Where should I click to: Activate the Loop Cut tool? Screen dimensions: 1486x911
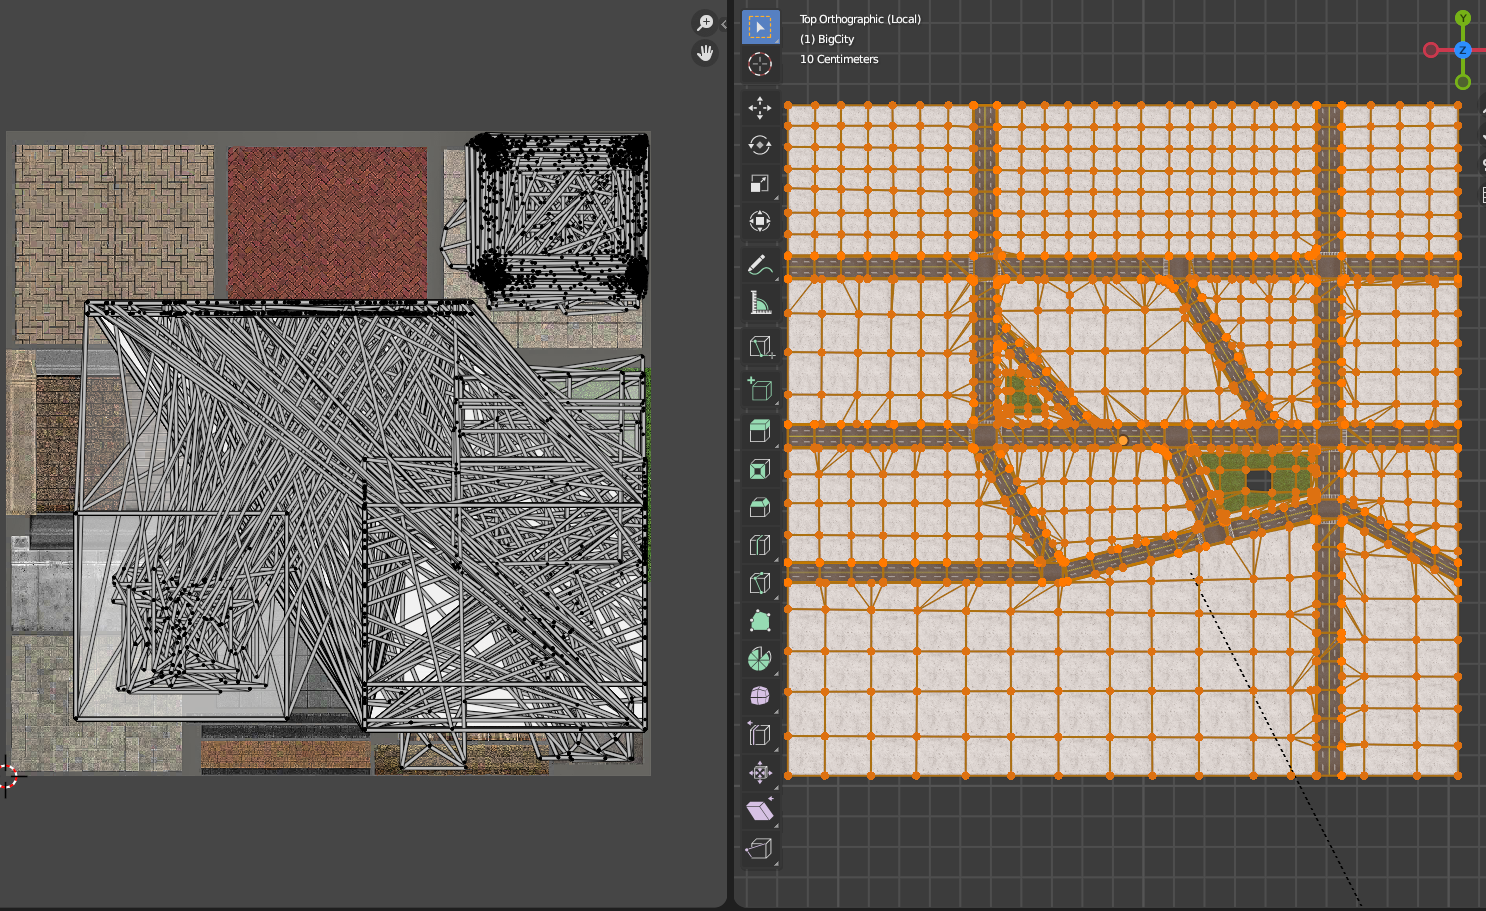760,545
